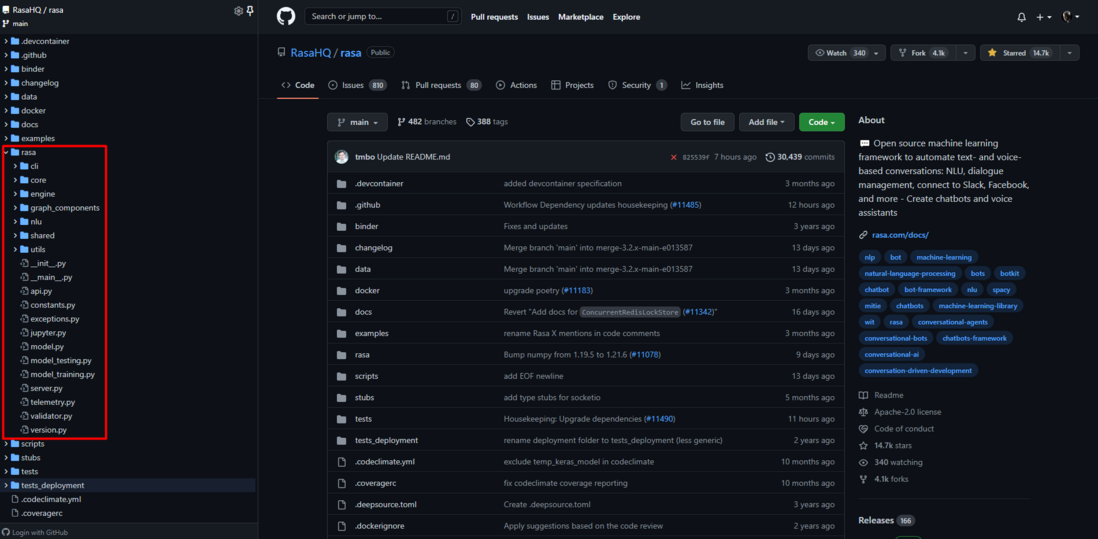Open the rasa repository name link

click(351, 52)
